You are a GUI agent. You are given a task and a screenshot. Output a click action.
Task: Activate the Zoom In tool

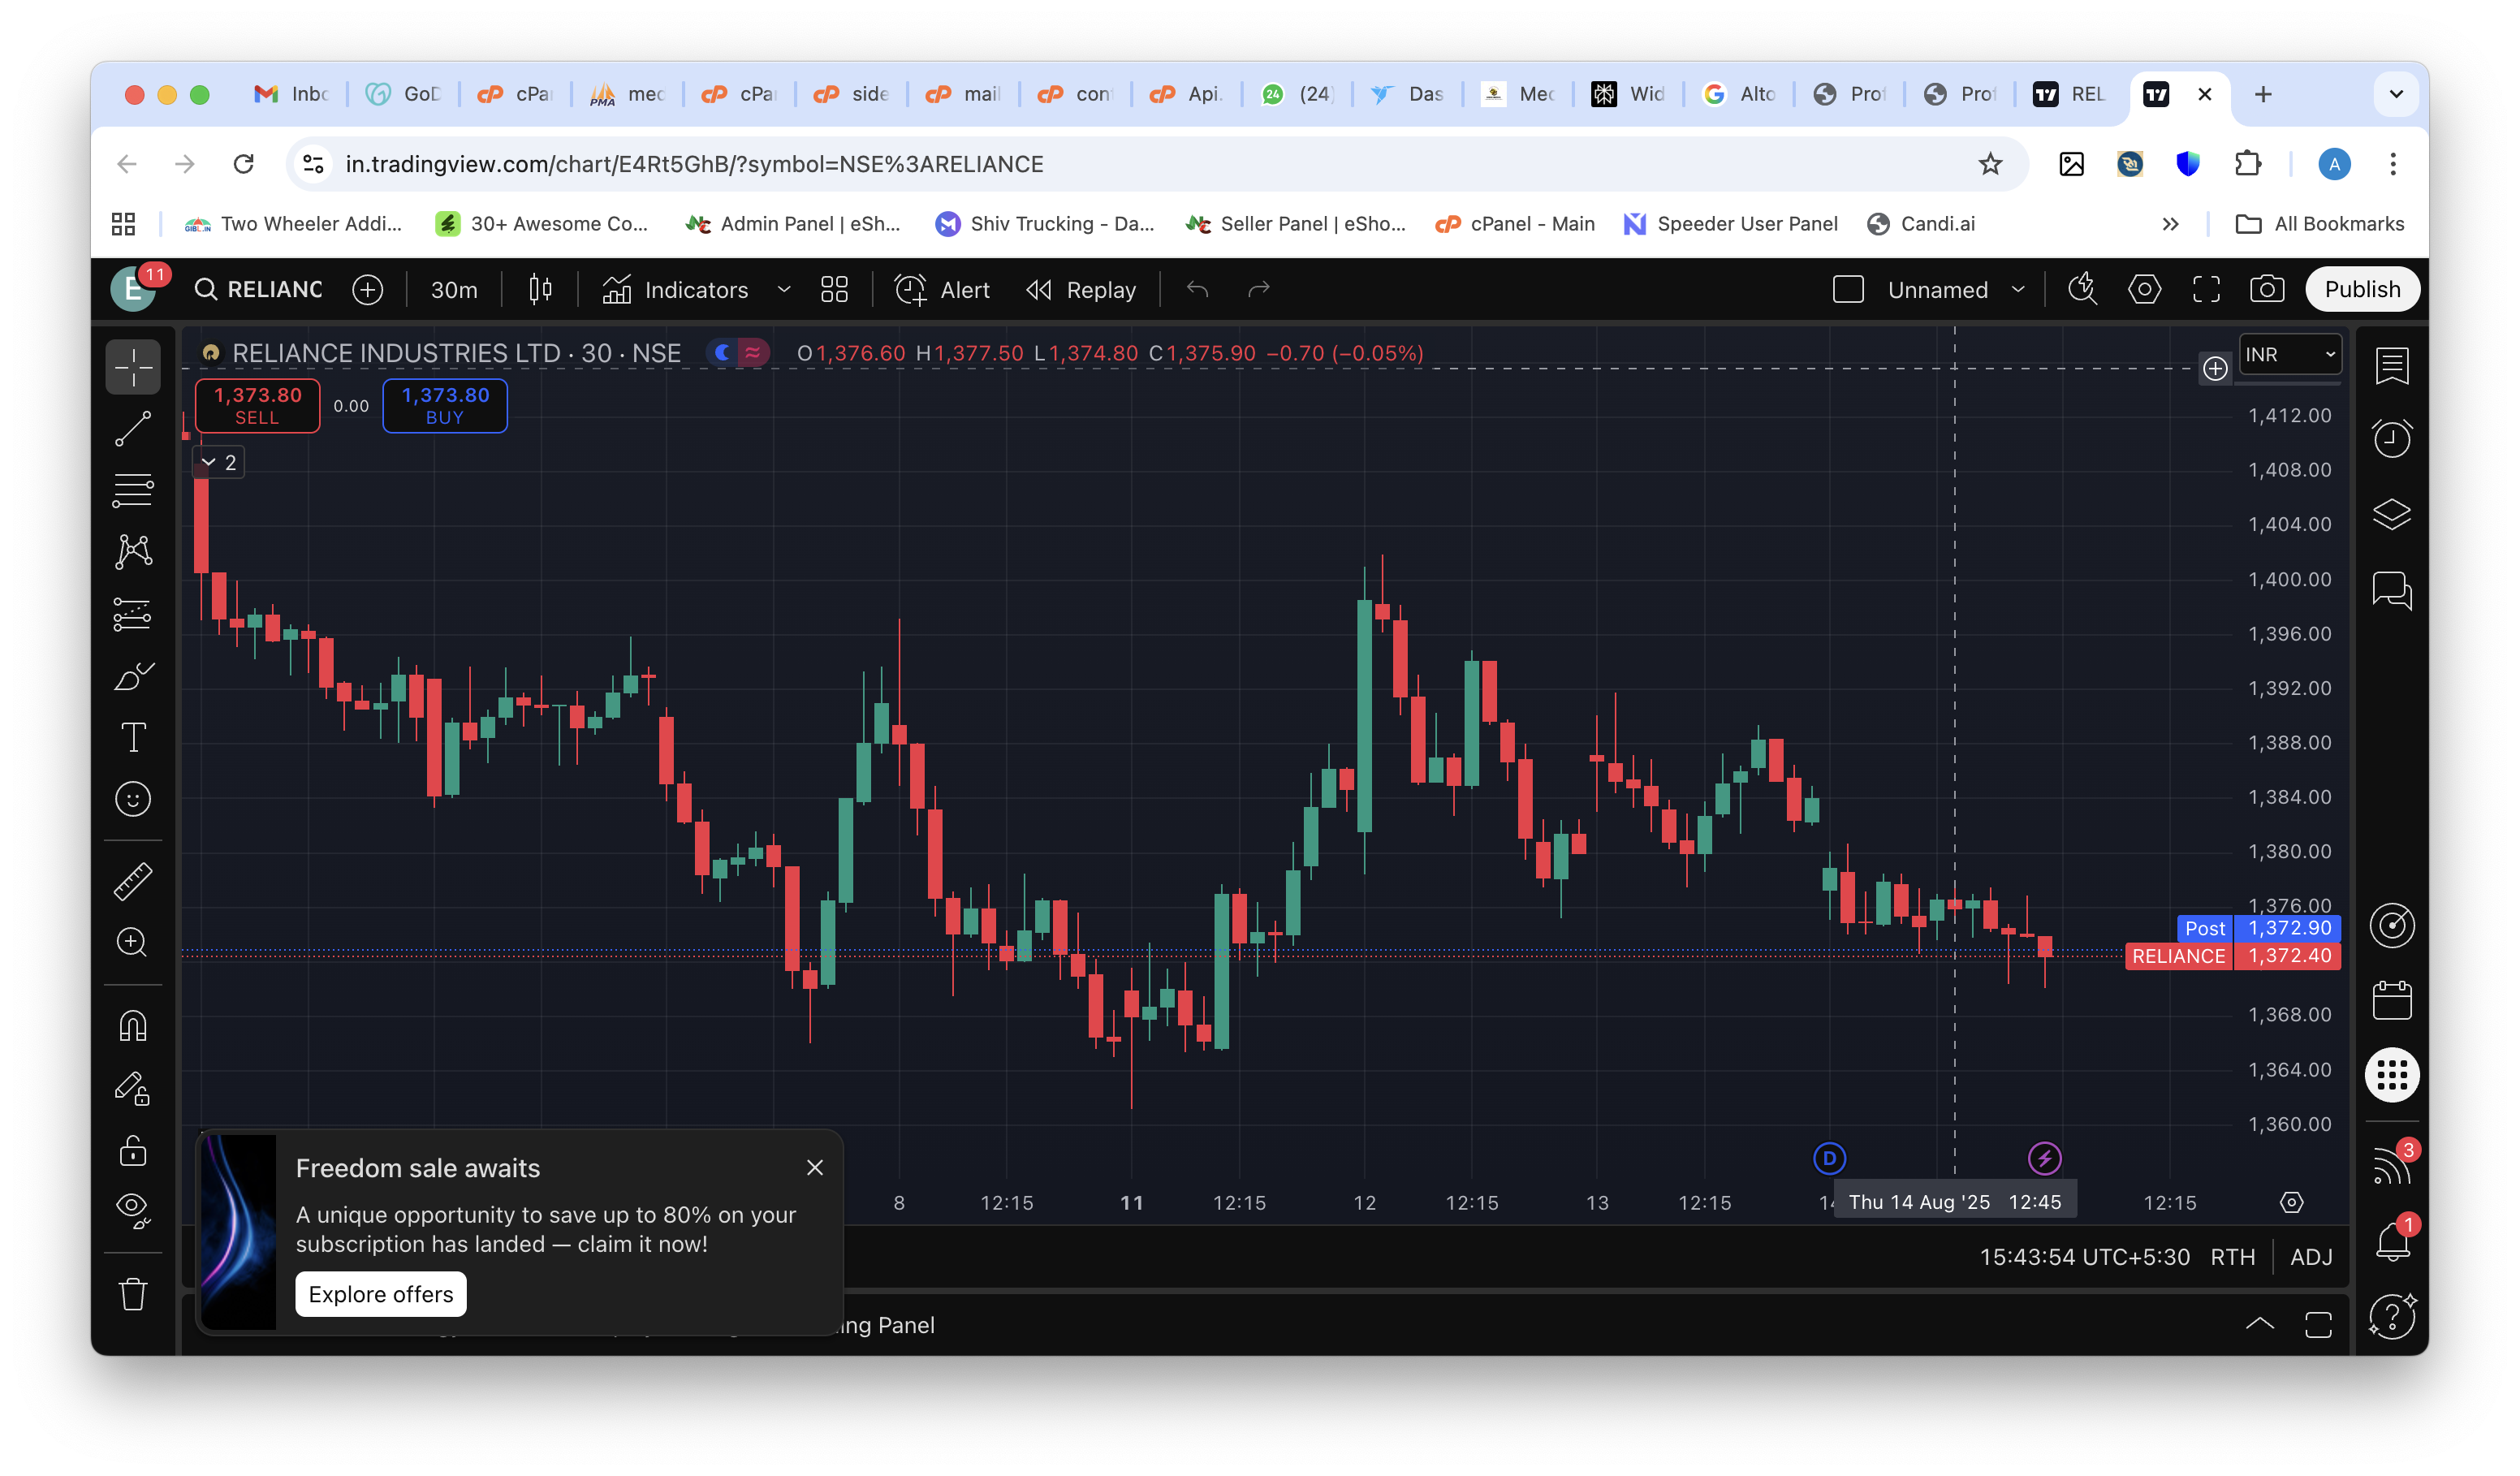click(x=133, y=942)
